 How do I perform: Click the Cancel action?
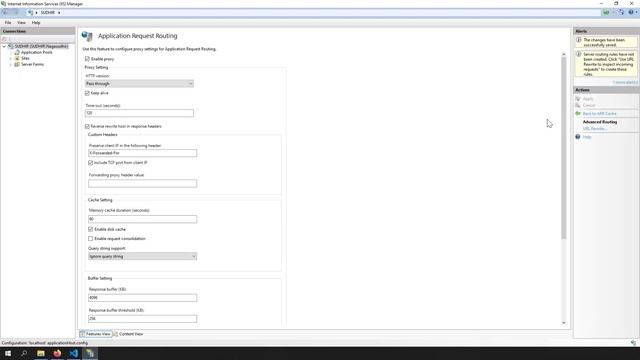[x=589, y=105]
